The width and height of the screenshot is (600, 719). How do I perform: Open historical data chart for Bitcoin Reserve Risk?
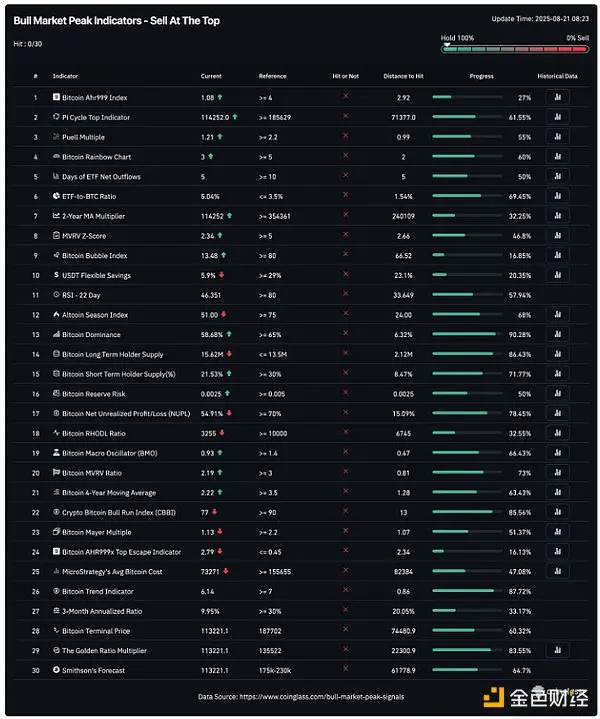(557, 393)
